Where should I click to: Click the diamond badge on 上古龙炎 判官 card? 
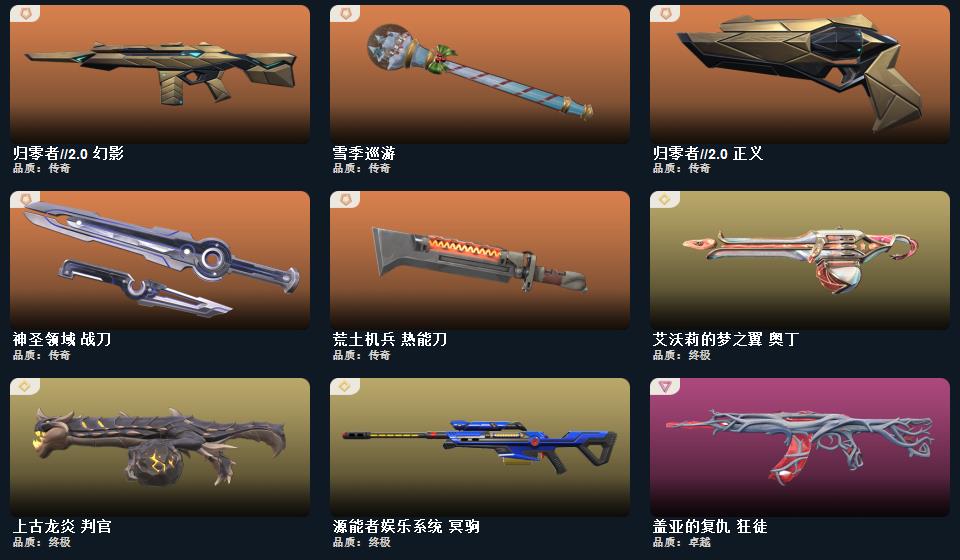click(x=25, y=386)
